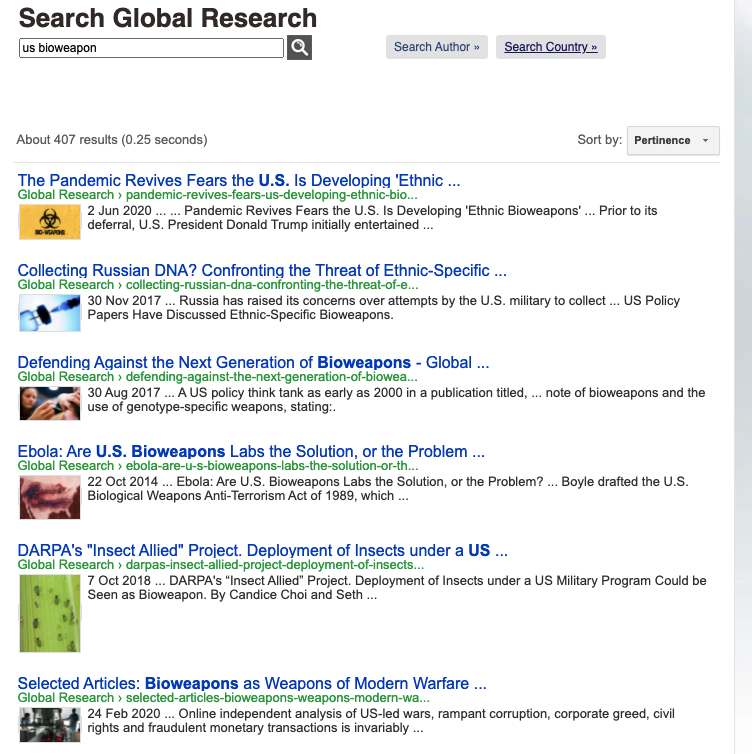The width and height of the screenshot is (752, 754).
Task: Click the green URL "defending-against-the-next-generation-of-biowea..."
Action: 272,377
